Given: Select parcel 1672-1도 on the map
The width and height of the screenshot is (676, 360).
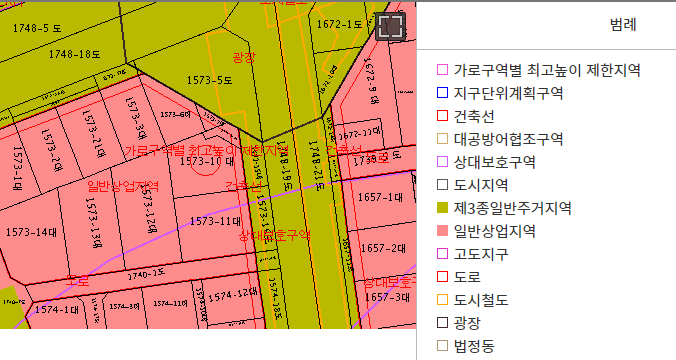Looking at the screenshot, I should tap(339, 25).
